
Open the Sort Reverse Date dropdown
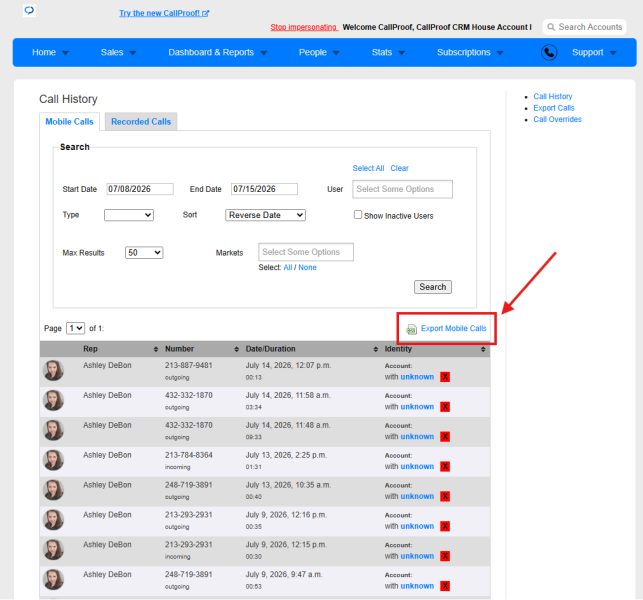coord(265,215)
